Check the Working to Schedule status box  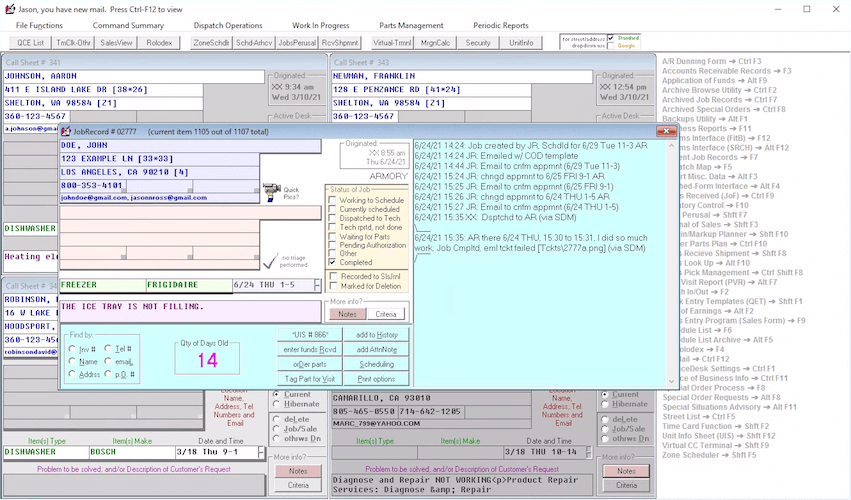pyautogui.click(x=332, y=200)
